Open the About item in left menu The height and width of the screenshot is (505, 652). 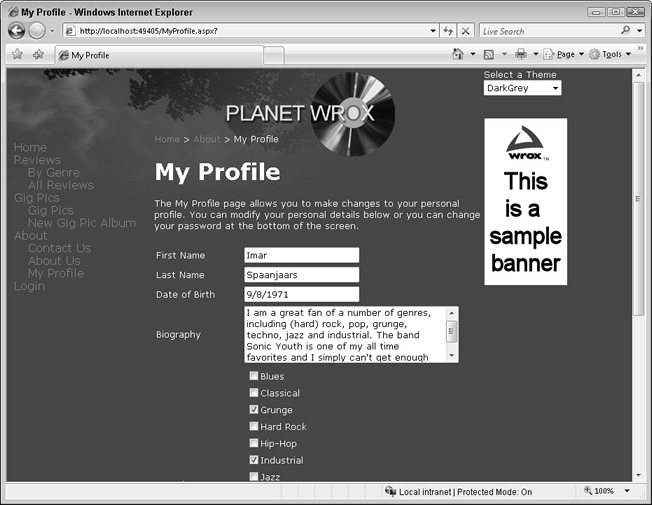(x=31, y=235)
